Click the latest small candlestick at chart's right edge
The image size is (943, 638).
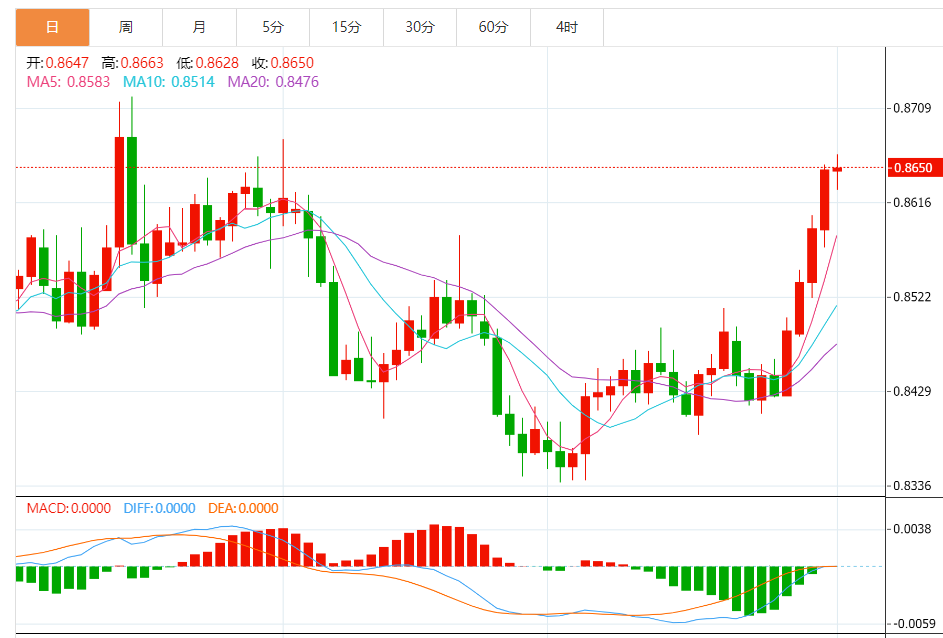click(x=837, y=170)
